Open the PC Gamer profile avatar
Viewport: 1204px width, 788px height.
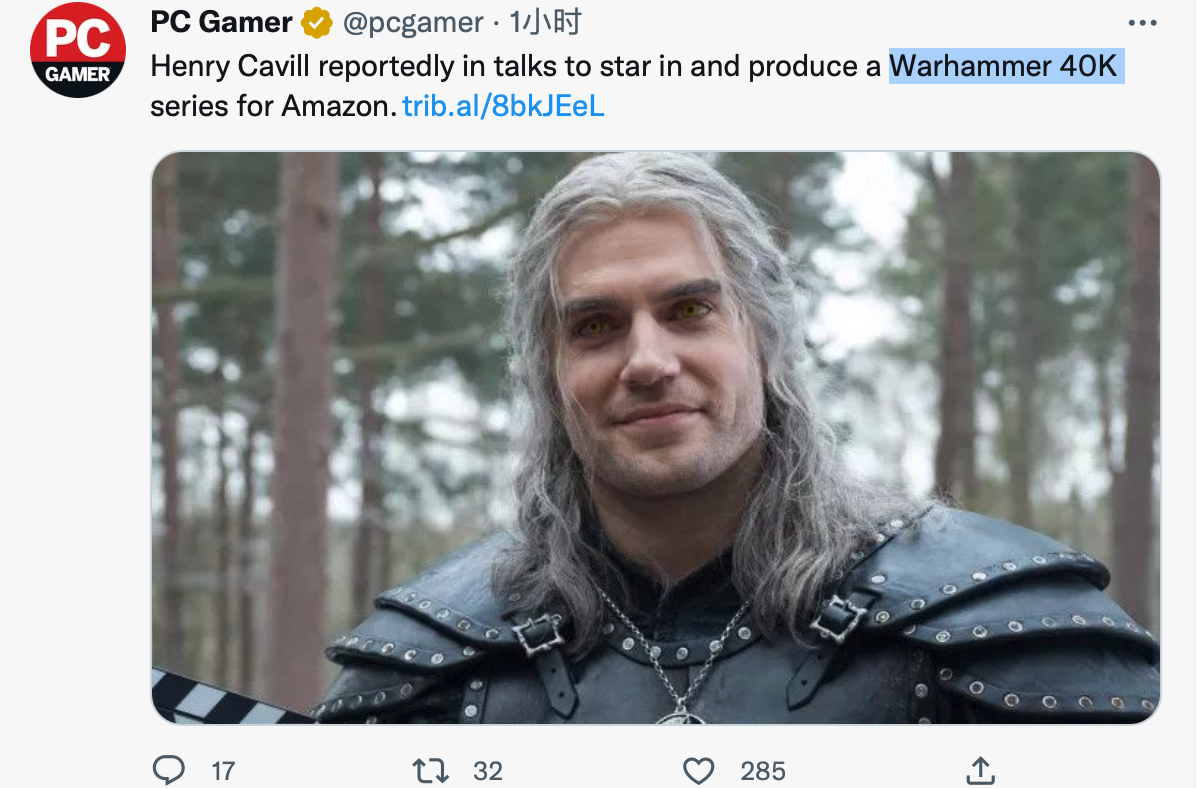78,50
